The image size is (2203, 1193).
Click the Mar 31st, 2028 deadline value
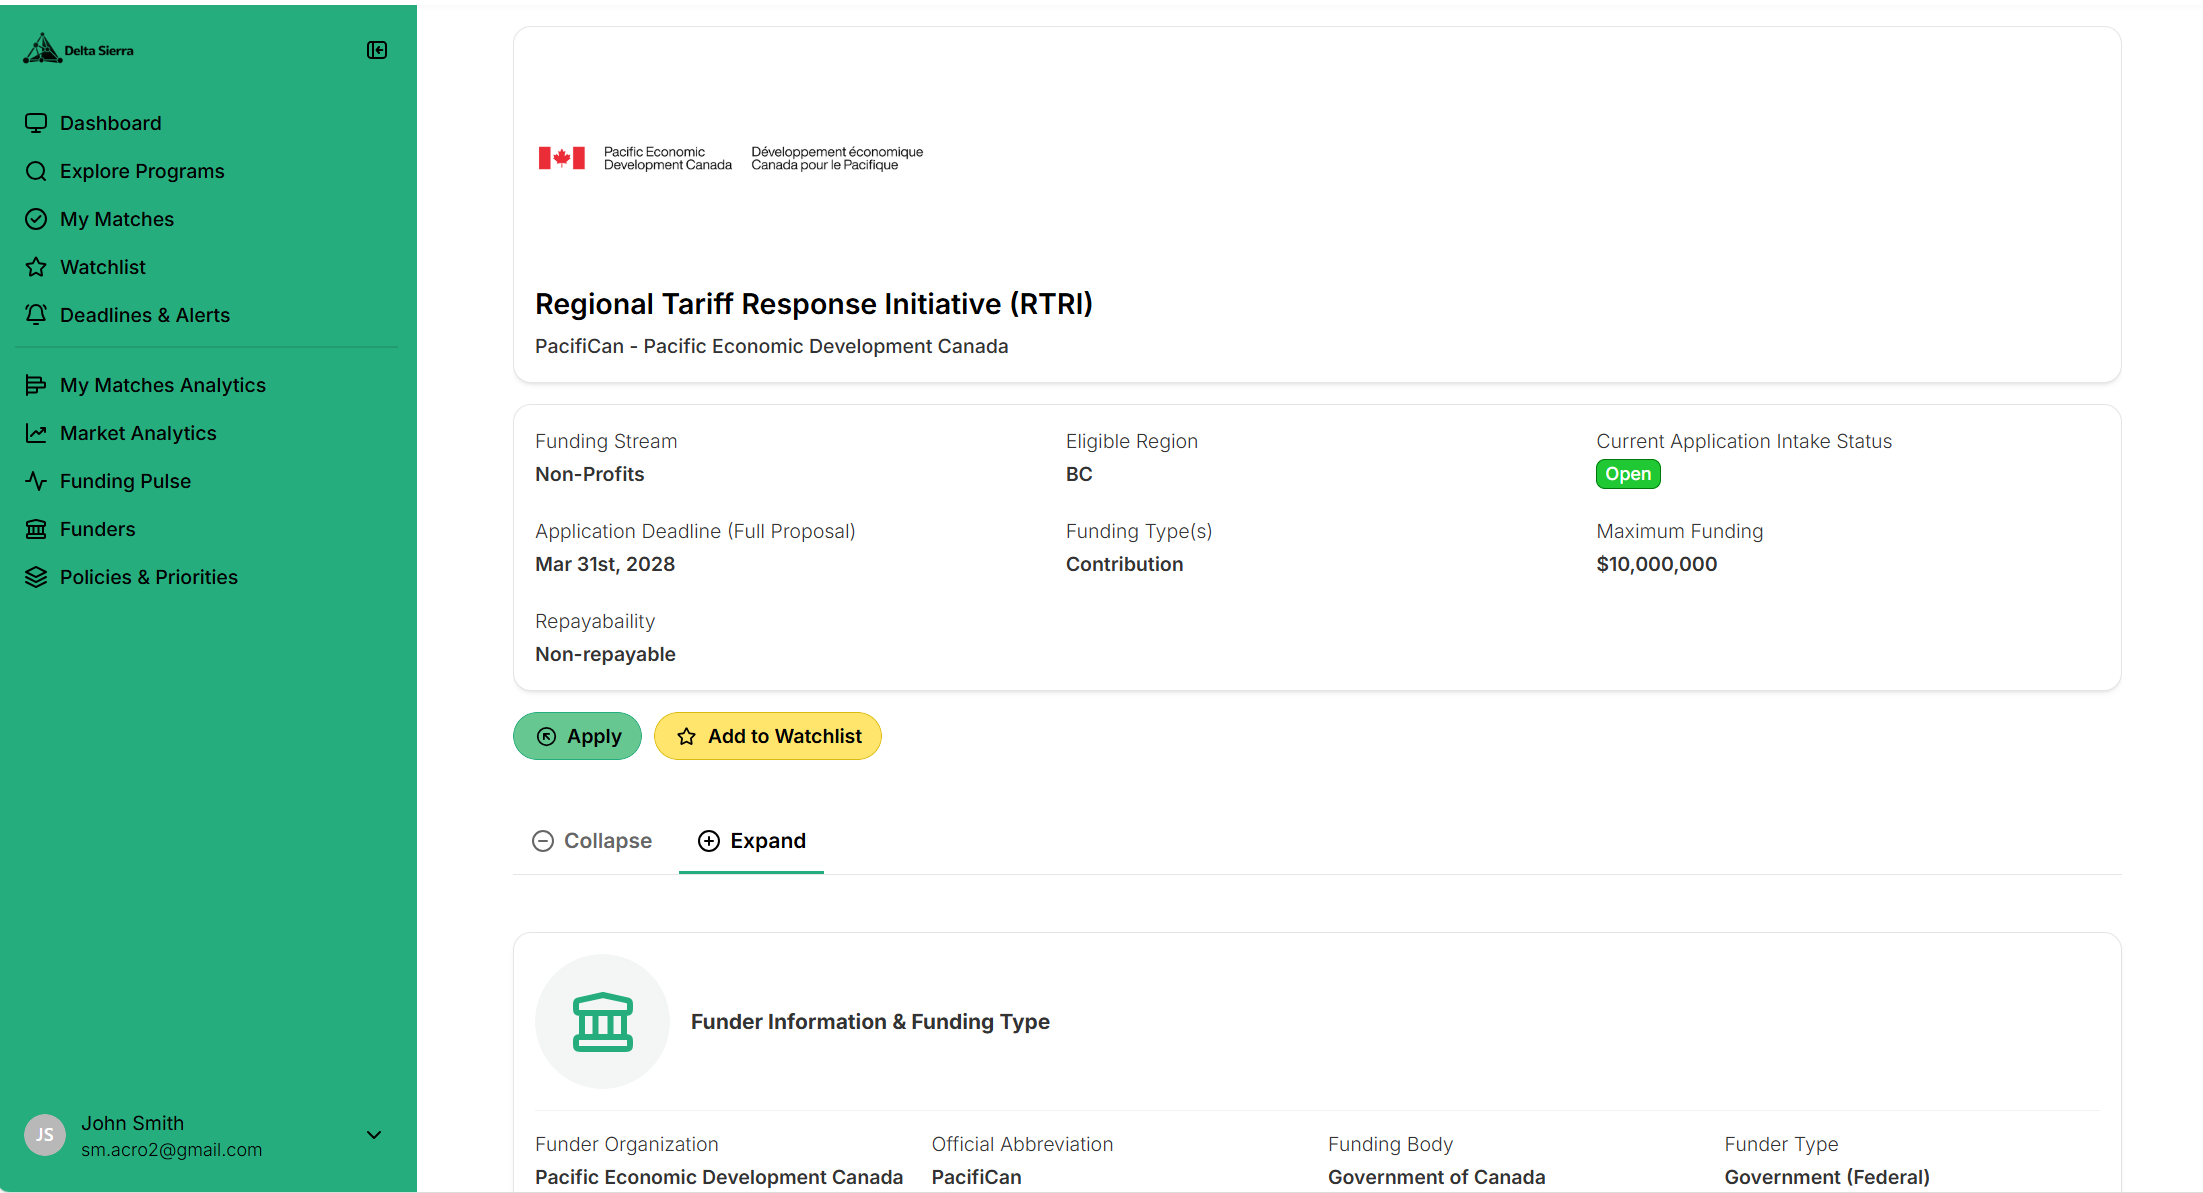coord(605,564)
